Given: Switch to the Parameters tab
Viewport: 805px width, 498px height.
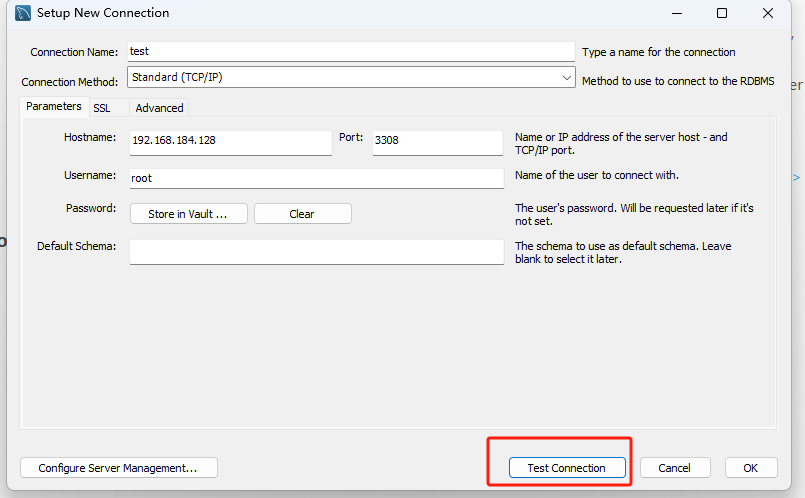Looking at the screenshot, I should [54, 106].
